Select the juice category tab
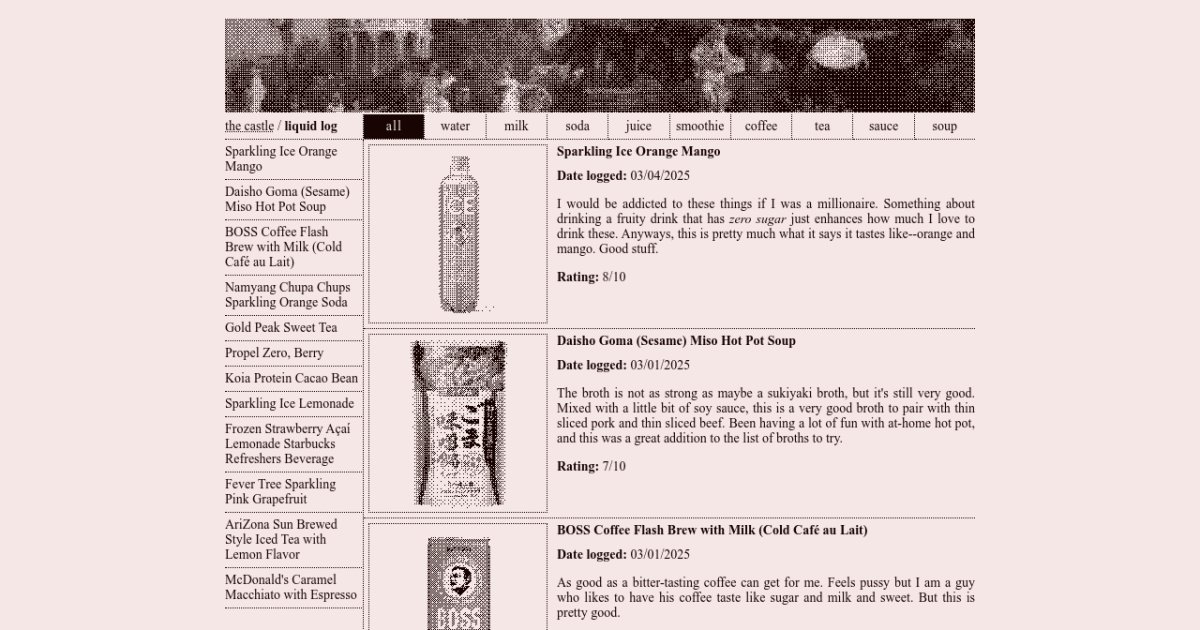Image resolution: width=1200 pixels, height=630 pixels. coord(638,126)
